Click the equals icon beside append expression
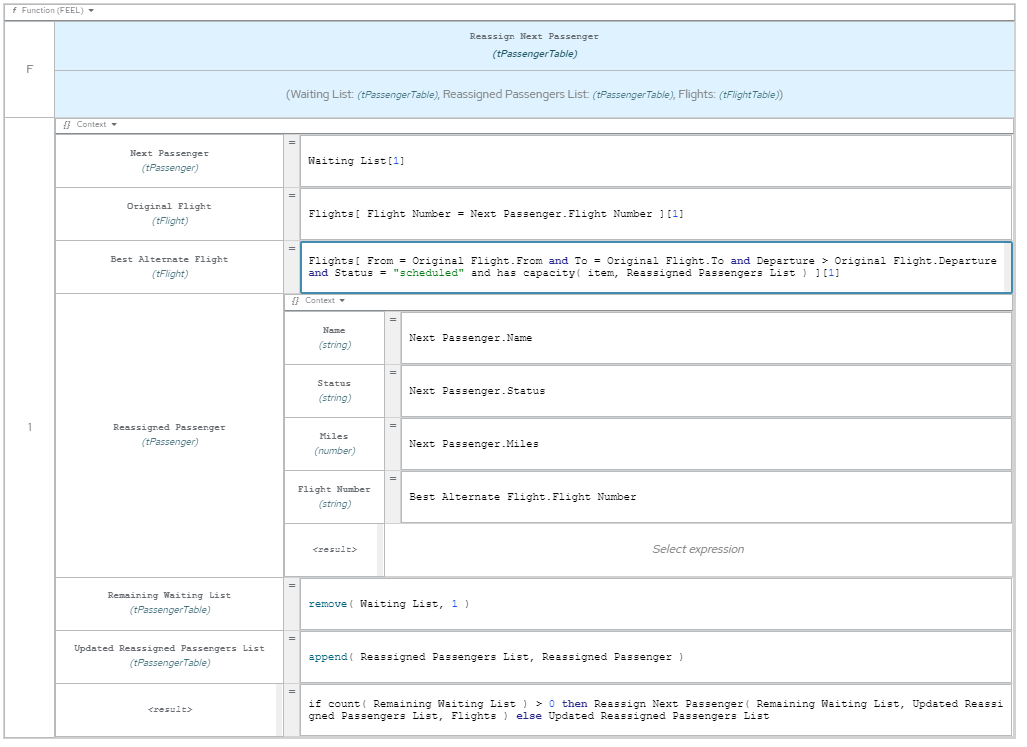Image resolution: width=1027 pixels, height=747 pixels. (292, 638)
